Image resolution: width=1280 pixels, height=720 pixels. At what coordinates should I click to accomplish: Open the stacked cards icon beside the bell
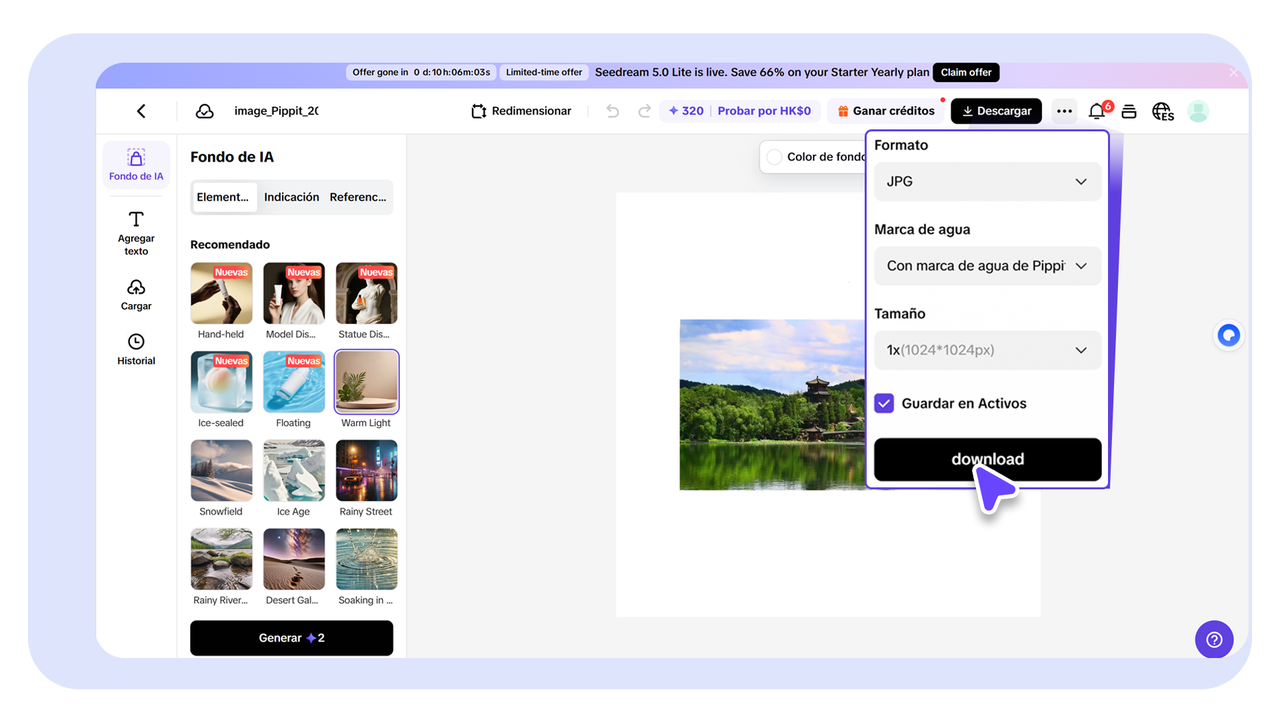point(1129,111)
